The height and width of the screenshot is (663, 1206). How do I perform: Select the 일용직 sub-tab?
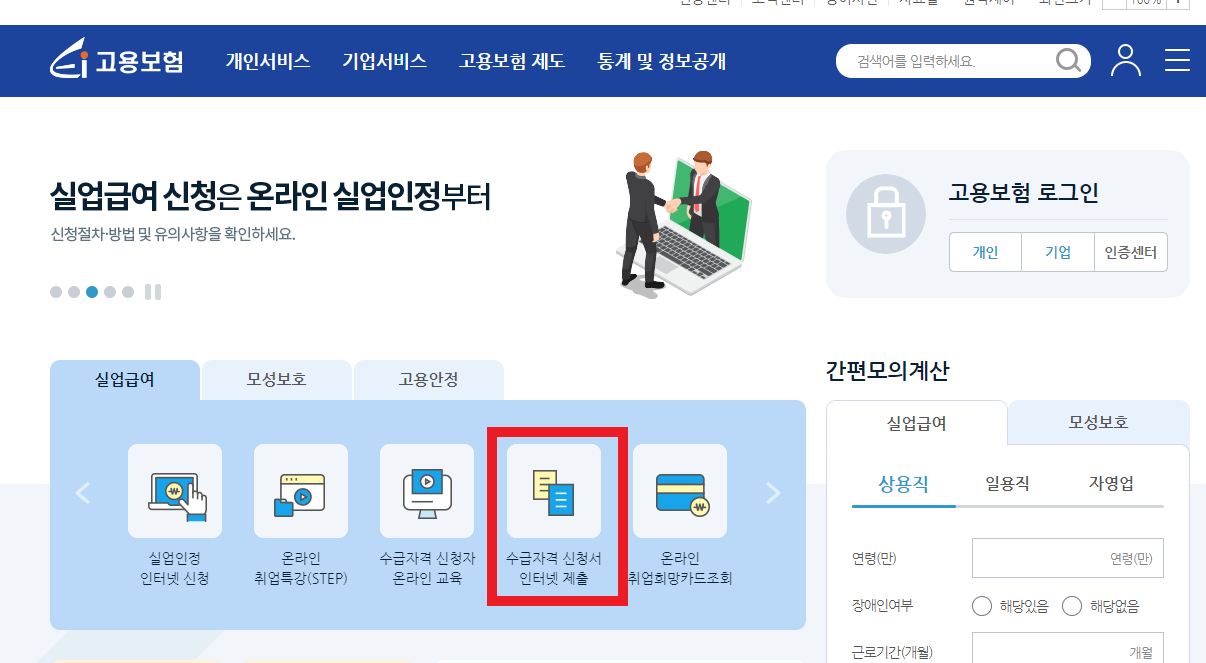pyautogui.click(x=1008, y=484)
